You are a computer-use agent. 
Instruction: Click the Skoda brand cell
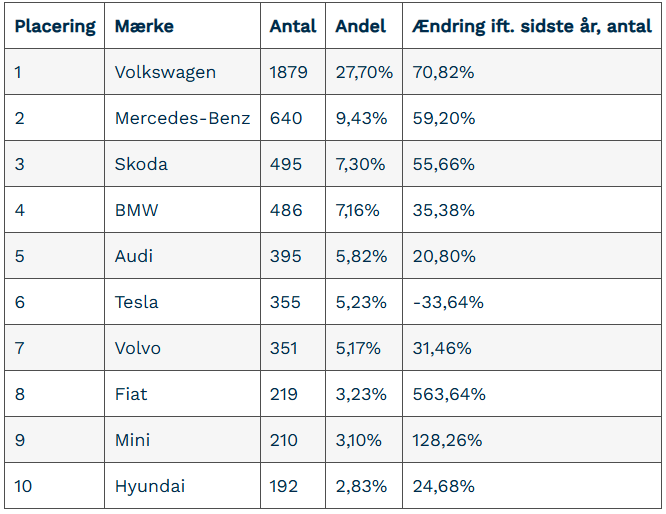[141, 164]
